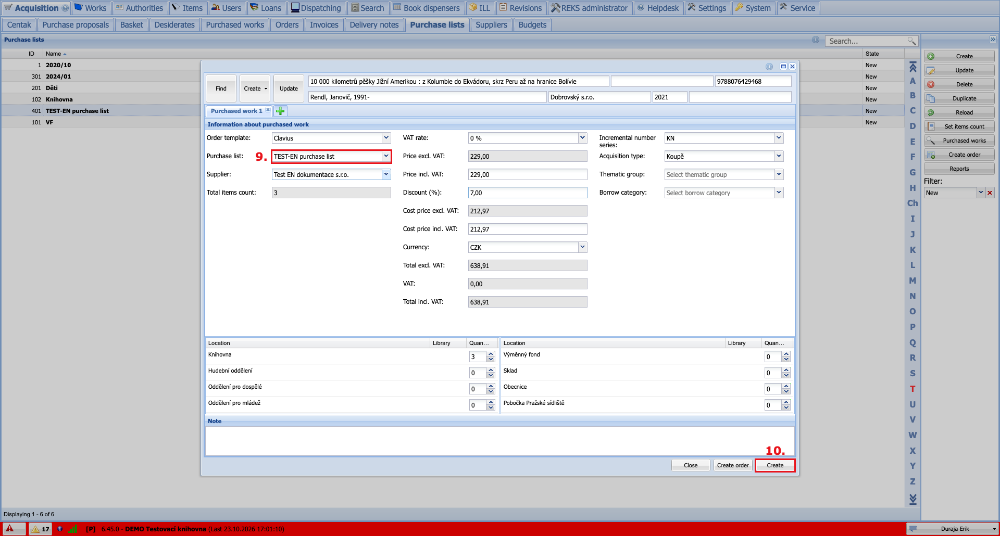Click the Duplicate button in the right panel
The height and width of the screenshot is (536, 1000).
pos(959,98)
